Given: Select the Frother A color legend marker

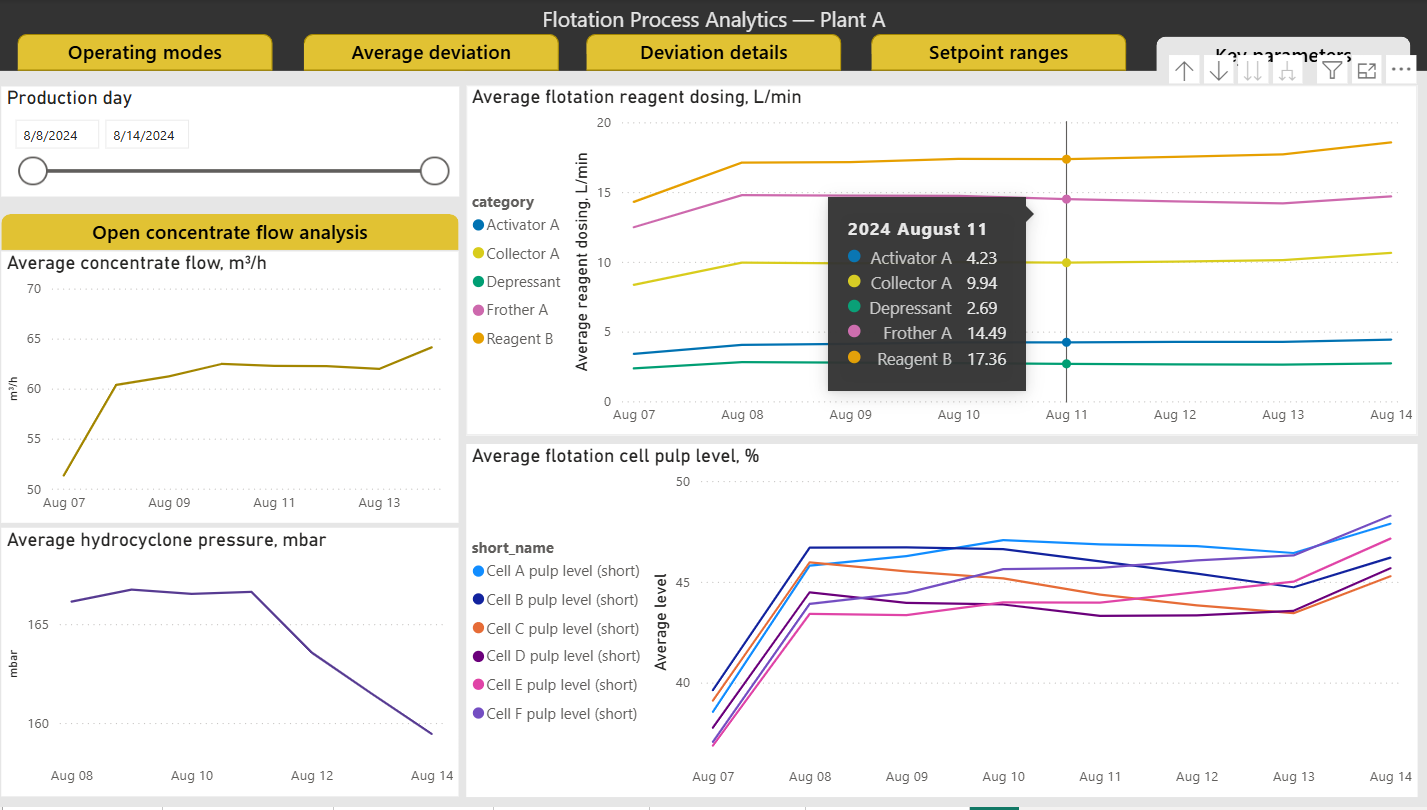Looking at the screenshot, I should point(478,310).
